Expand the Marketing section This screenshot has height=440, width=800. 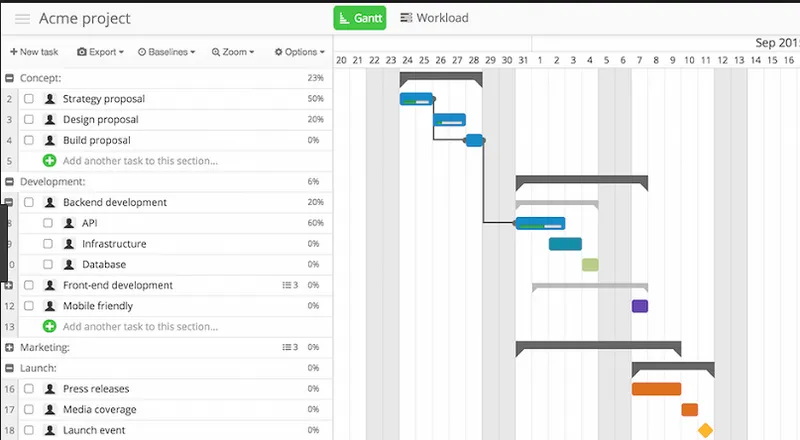pyautogui.click(x=9, y=348)
